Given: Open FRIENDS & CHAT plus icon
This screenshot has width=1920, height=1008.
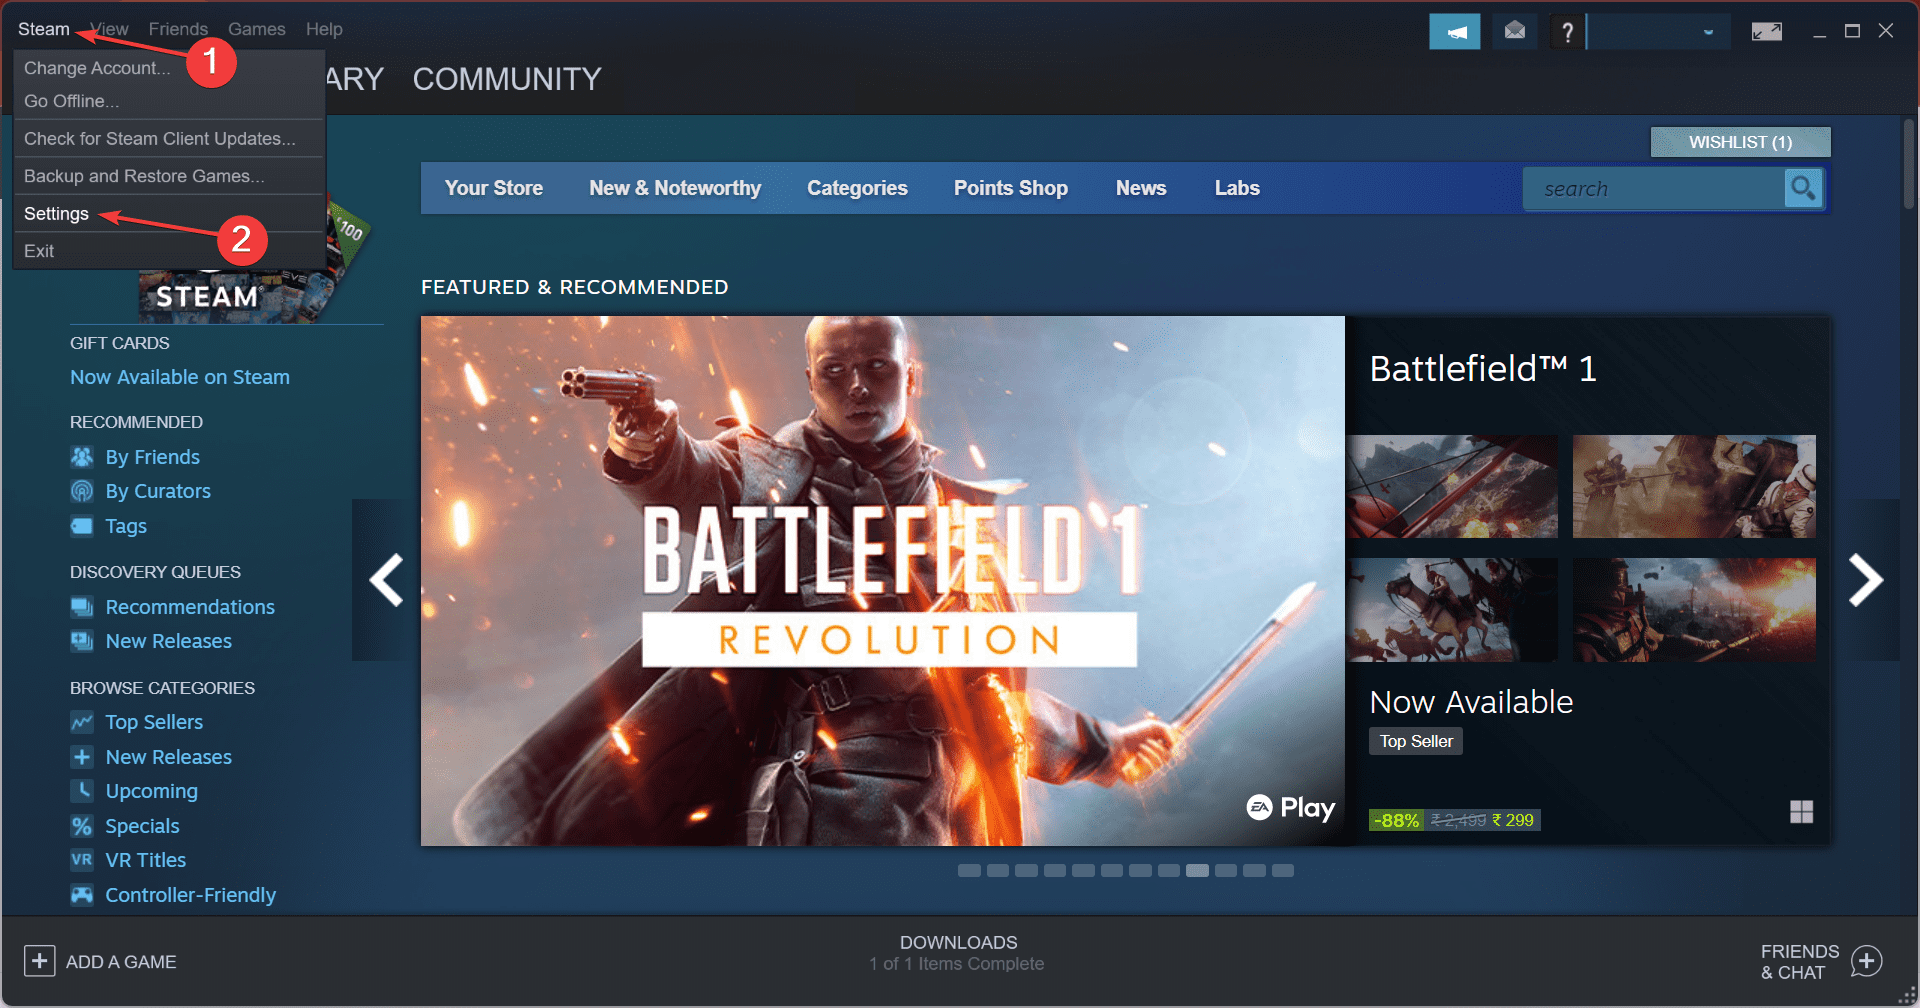Looking at the screenshot, I should pyautogui.click(x=1866, y=962).
